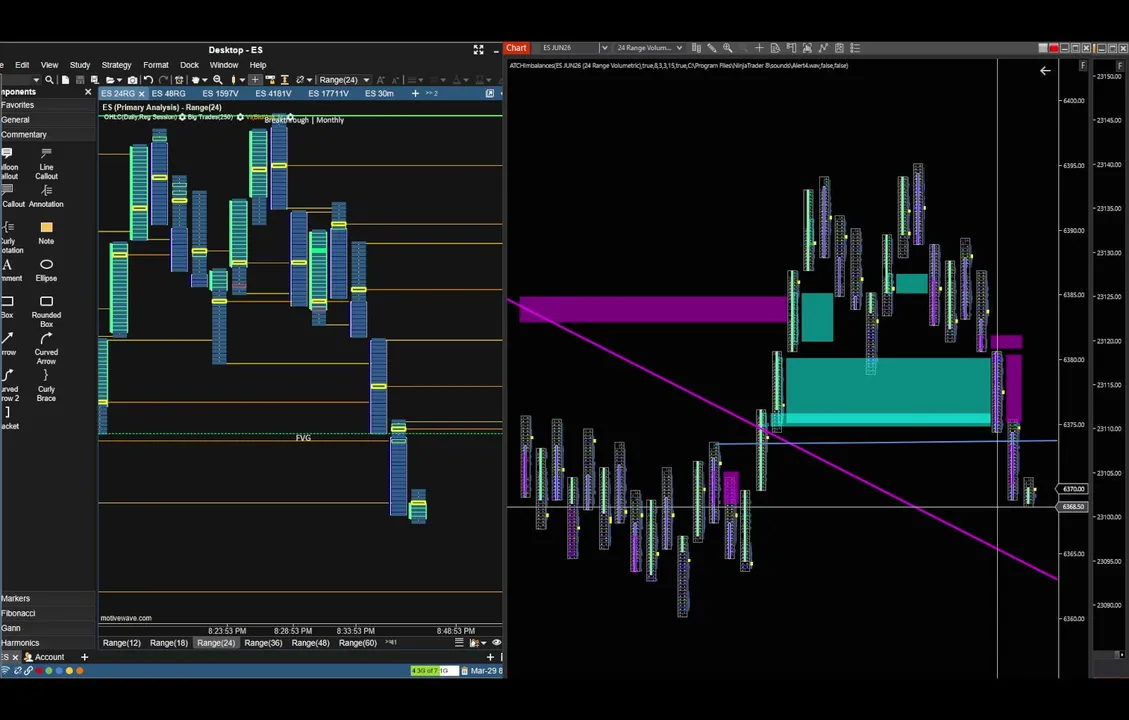Click the pop-out chart icon beside the chart tabs

coord(490,93)
